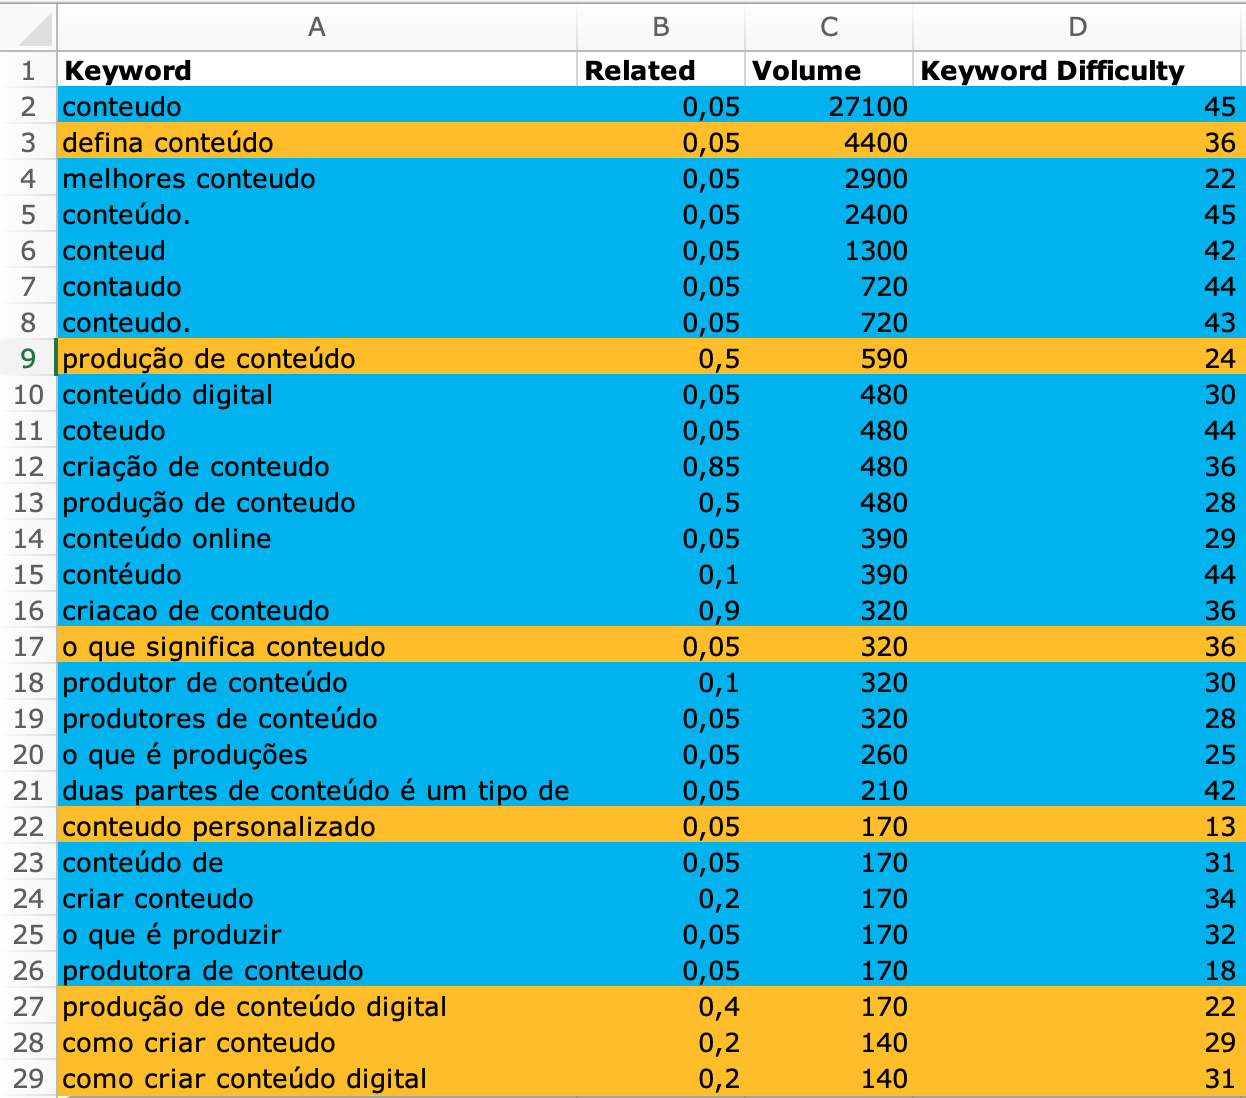
Task: Click the volume cell showing 27100
Action: [x=828, y=107]
